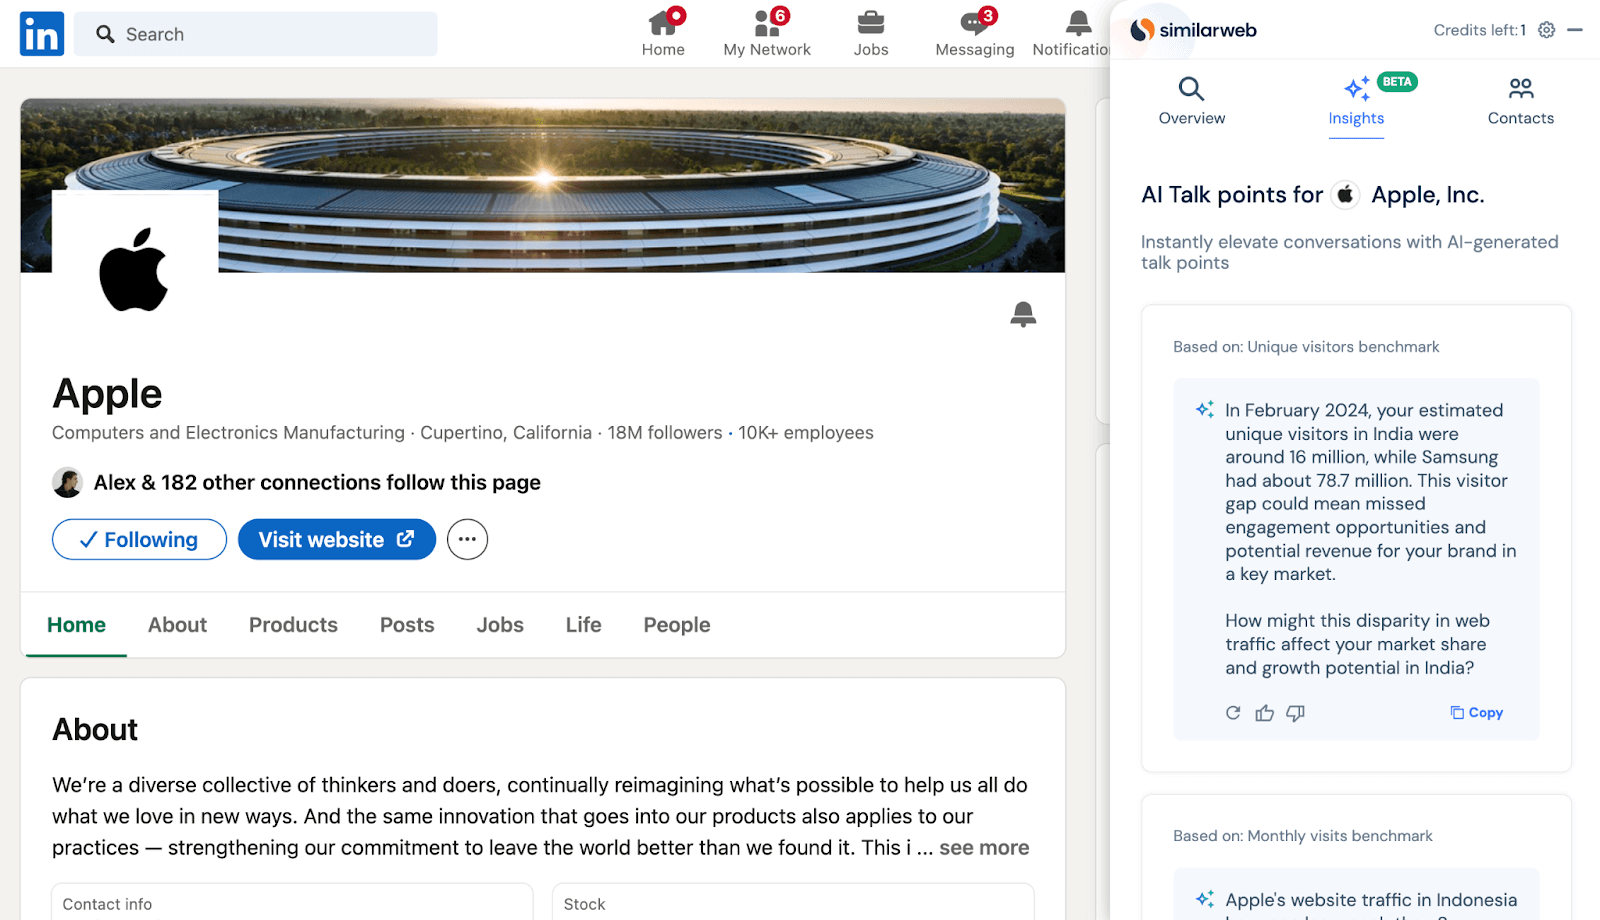This screenshot has height=920, width=1600.
Task: Select the Home page tab
Action: [x=76, y=625]
